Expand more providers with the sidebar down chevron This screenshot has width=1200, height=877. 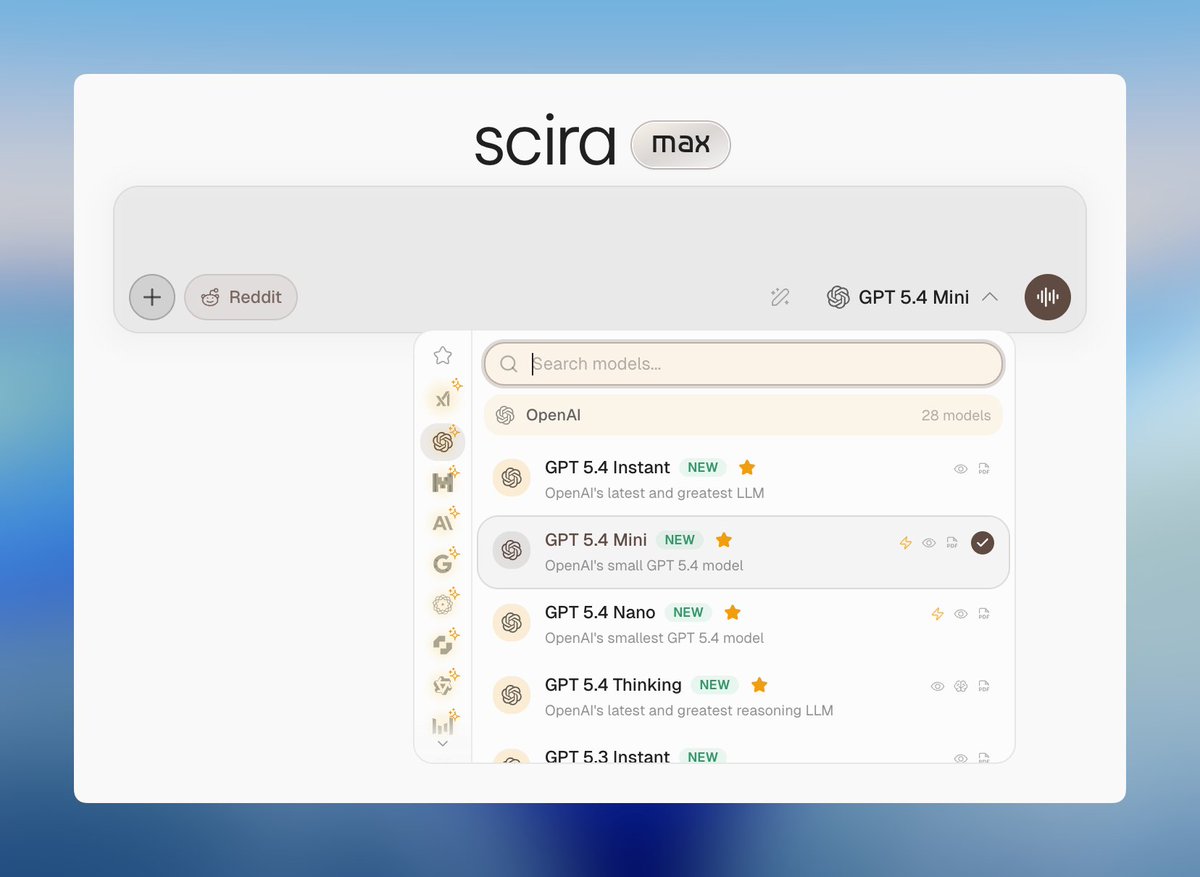pyautogui.click(x=443, y=744)
